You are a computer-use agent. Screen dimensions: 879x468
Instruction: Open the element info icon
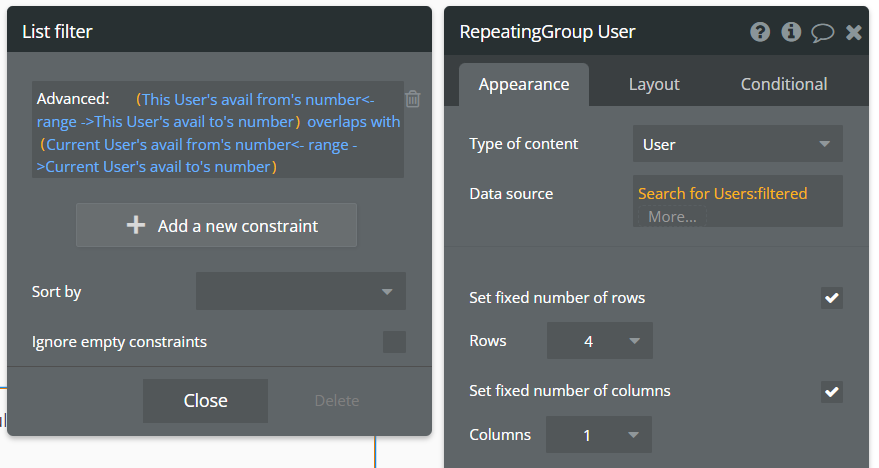pos(791,32)
